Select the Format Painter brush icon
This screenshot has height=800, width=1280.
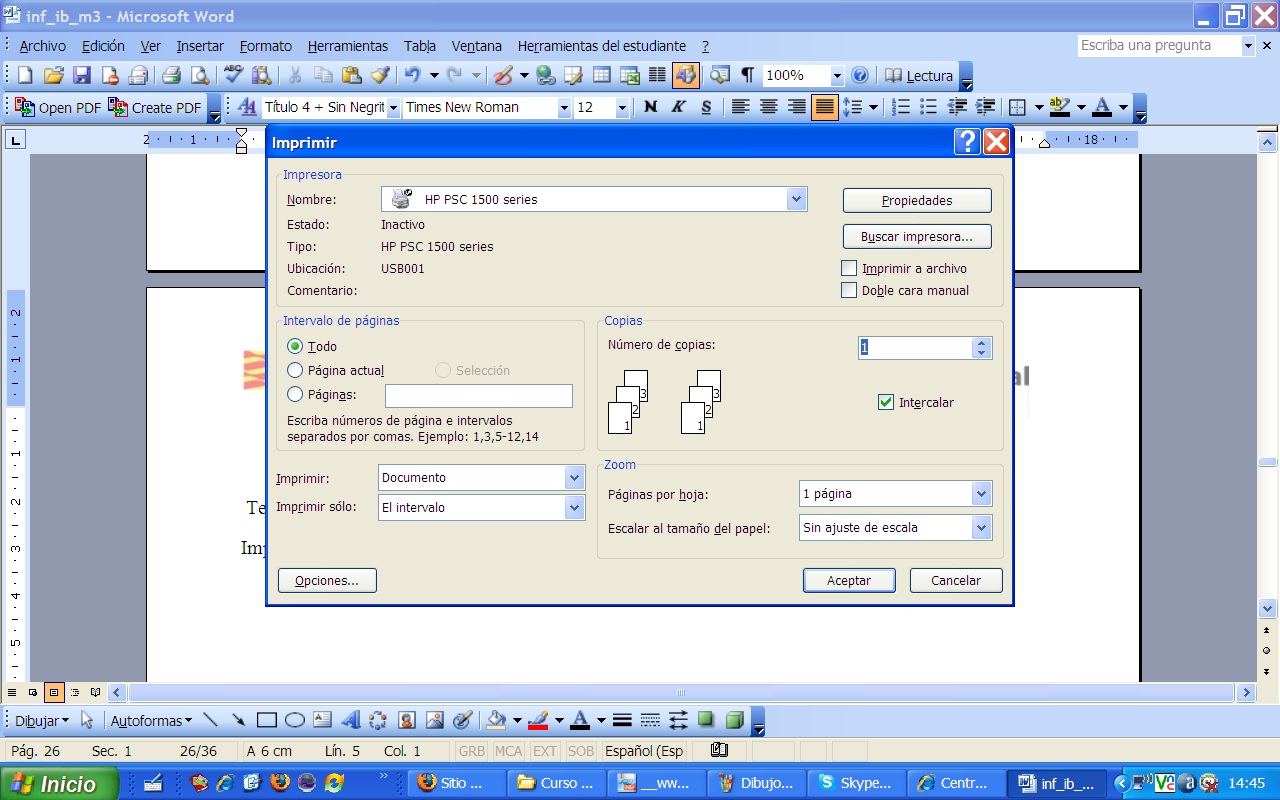[380, 75]
